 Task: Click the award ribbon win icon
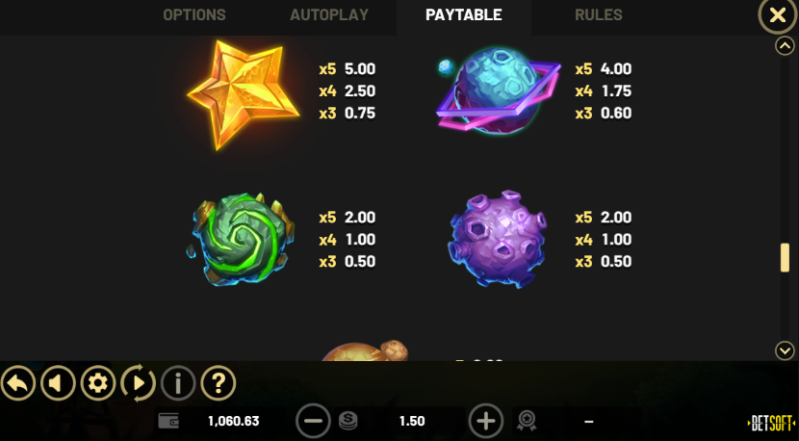(526, 421)
